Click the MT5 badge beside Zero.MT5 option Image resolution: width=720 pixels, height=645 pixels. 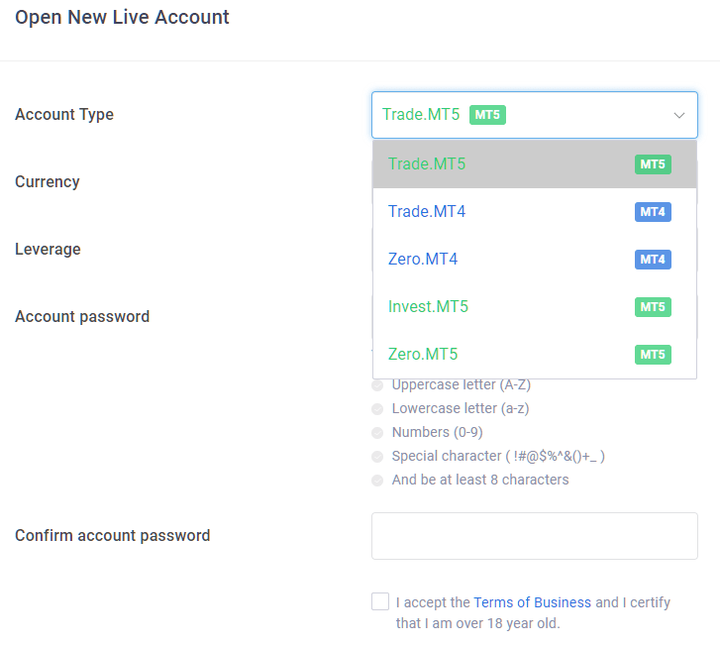(x=652, y=355)
